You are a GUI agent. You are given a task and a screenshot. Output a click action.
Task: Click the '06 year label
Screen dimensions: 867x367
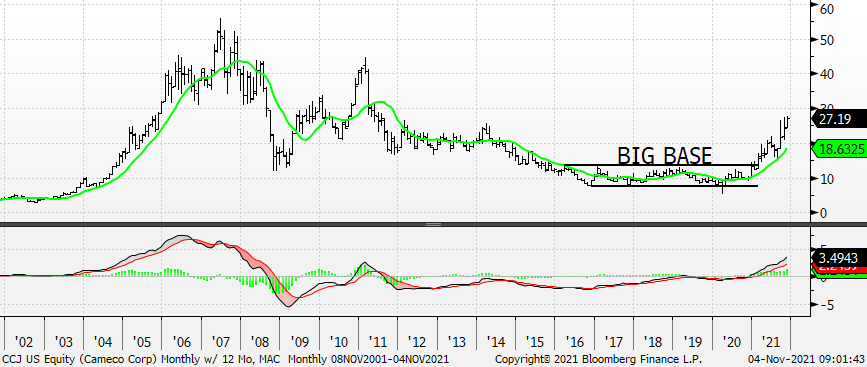pos(181,341)
